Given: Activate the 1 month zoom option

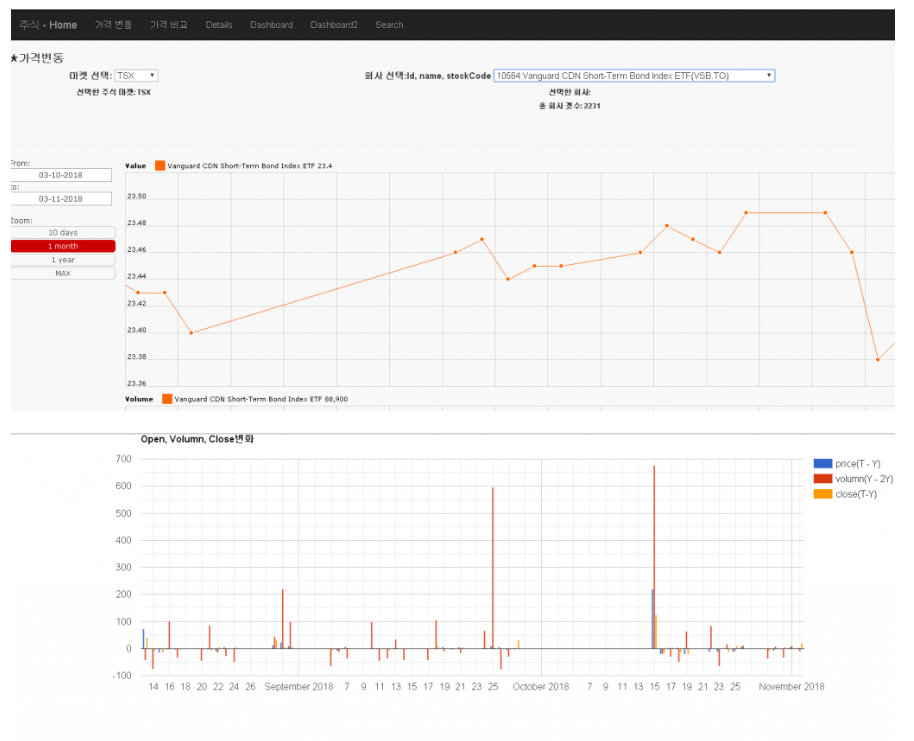Looking at the screenshot, I should 63,247.
